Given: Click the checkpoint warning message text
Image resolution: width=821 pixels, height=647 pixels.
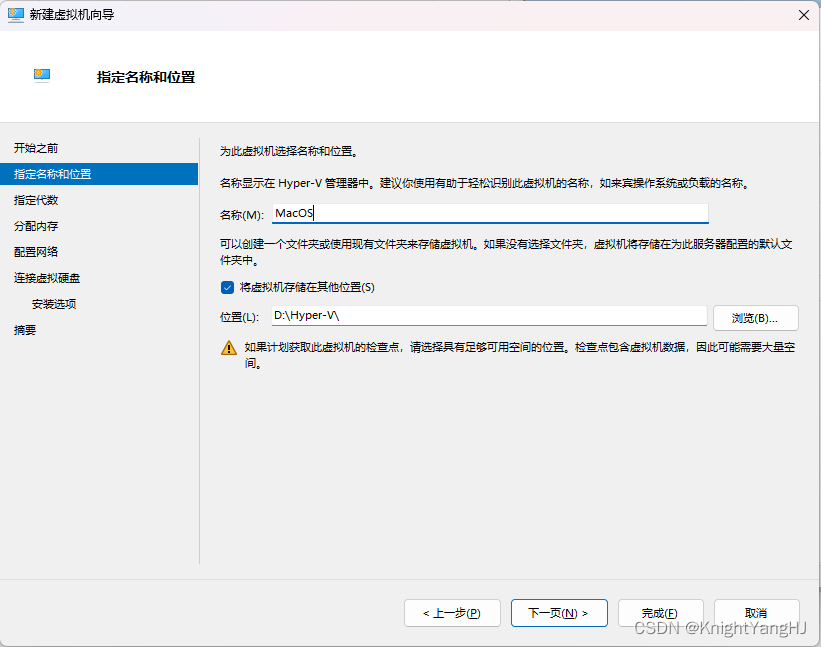Looking at the screenshot, I should click(519, 355).
